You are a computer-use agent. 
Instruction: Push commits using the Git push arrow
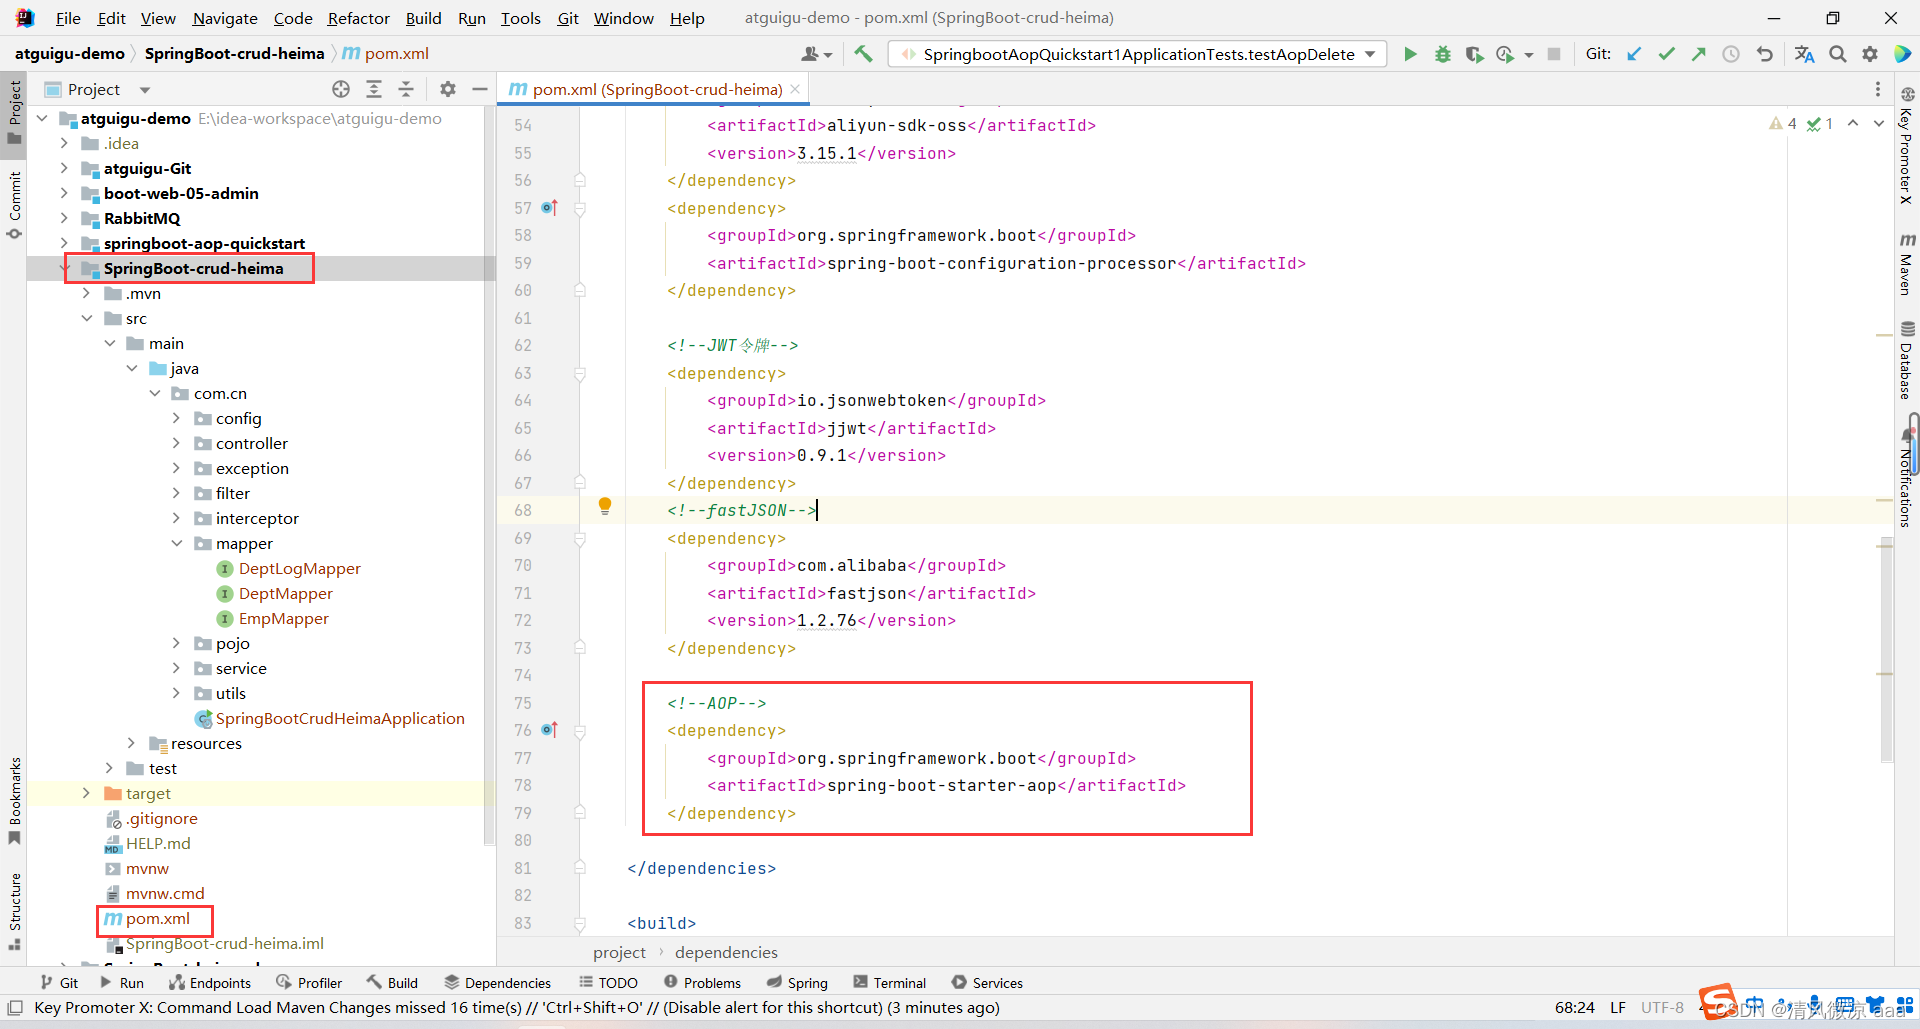coord(1698,54)
